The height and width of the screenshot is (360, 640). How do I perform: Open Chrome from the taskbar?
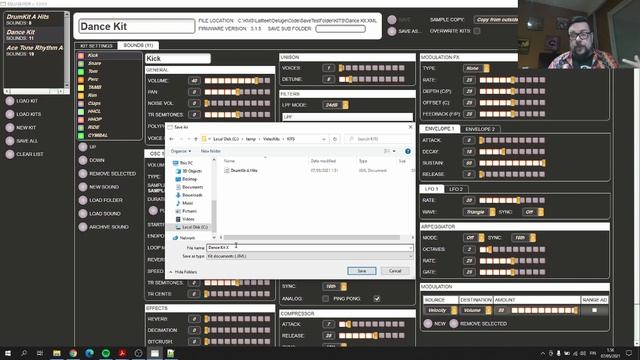click(73, 353)
